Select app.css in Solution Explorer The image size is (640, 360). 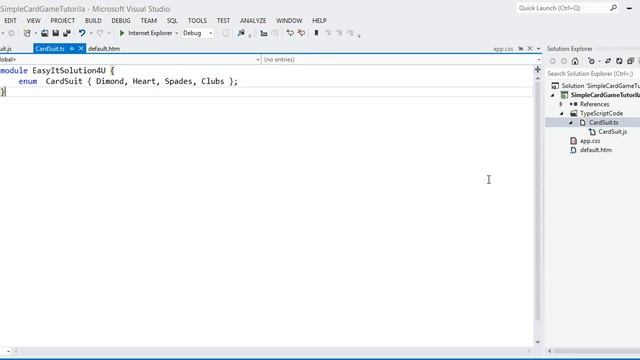pos(590,141)
